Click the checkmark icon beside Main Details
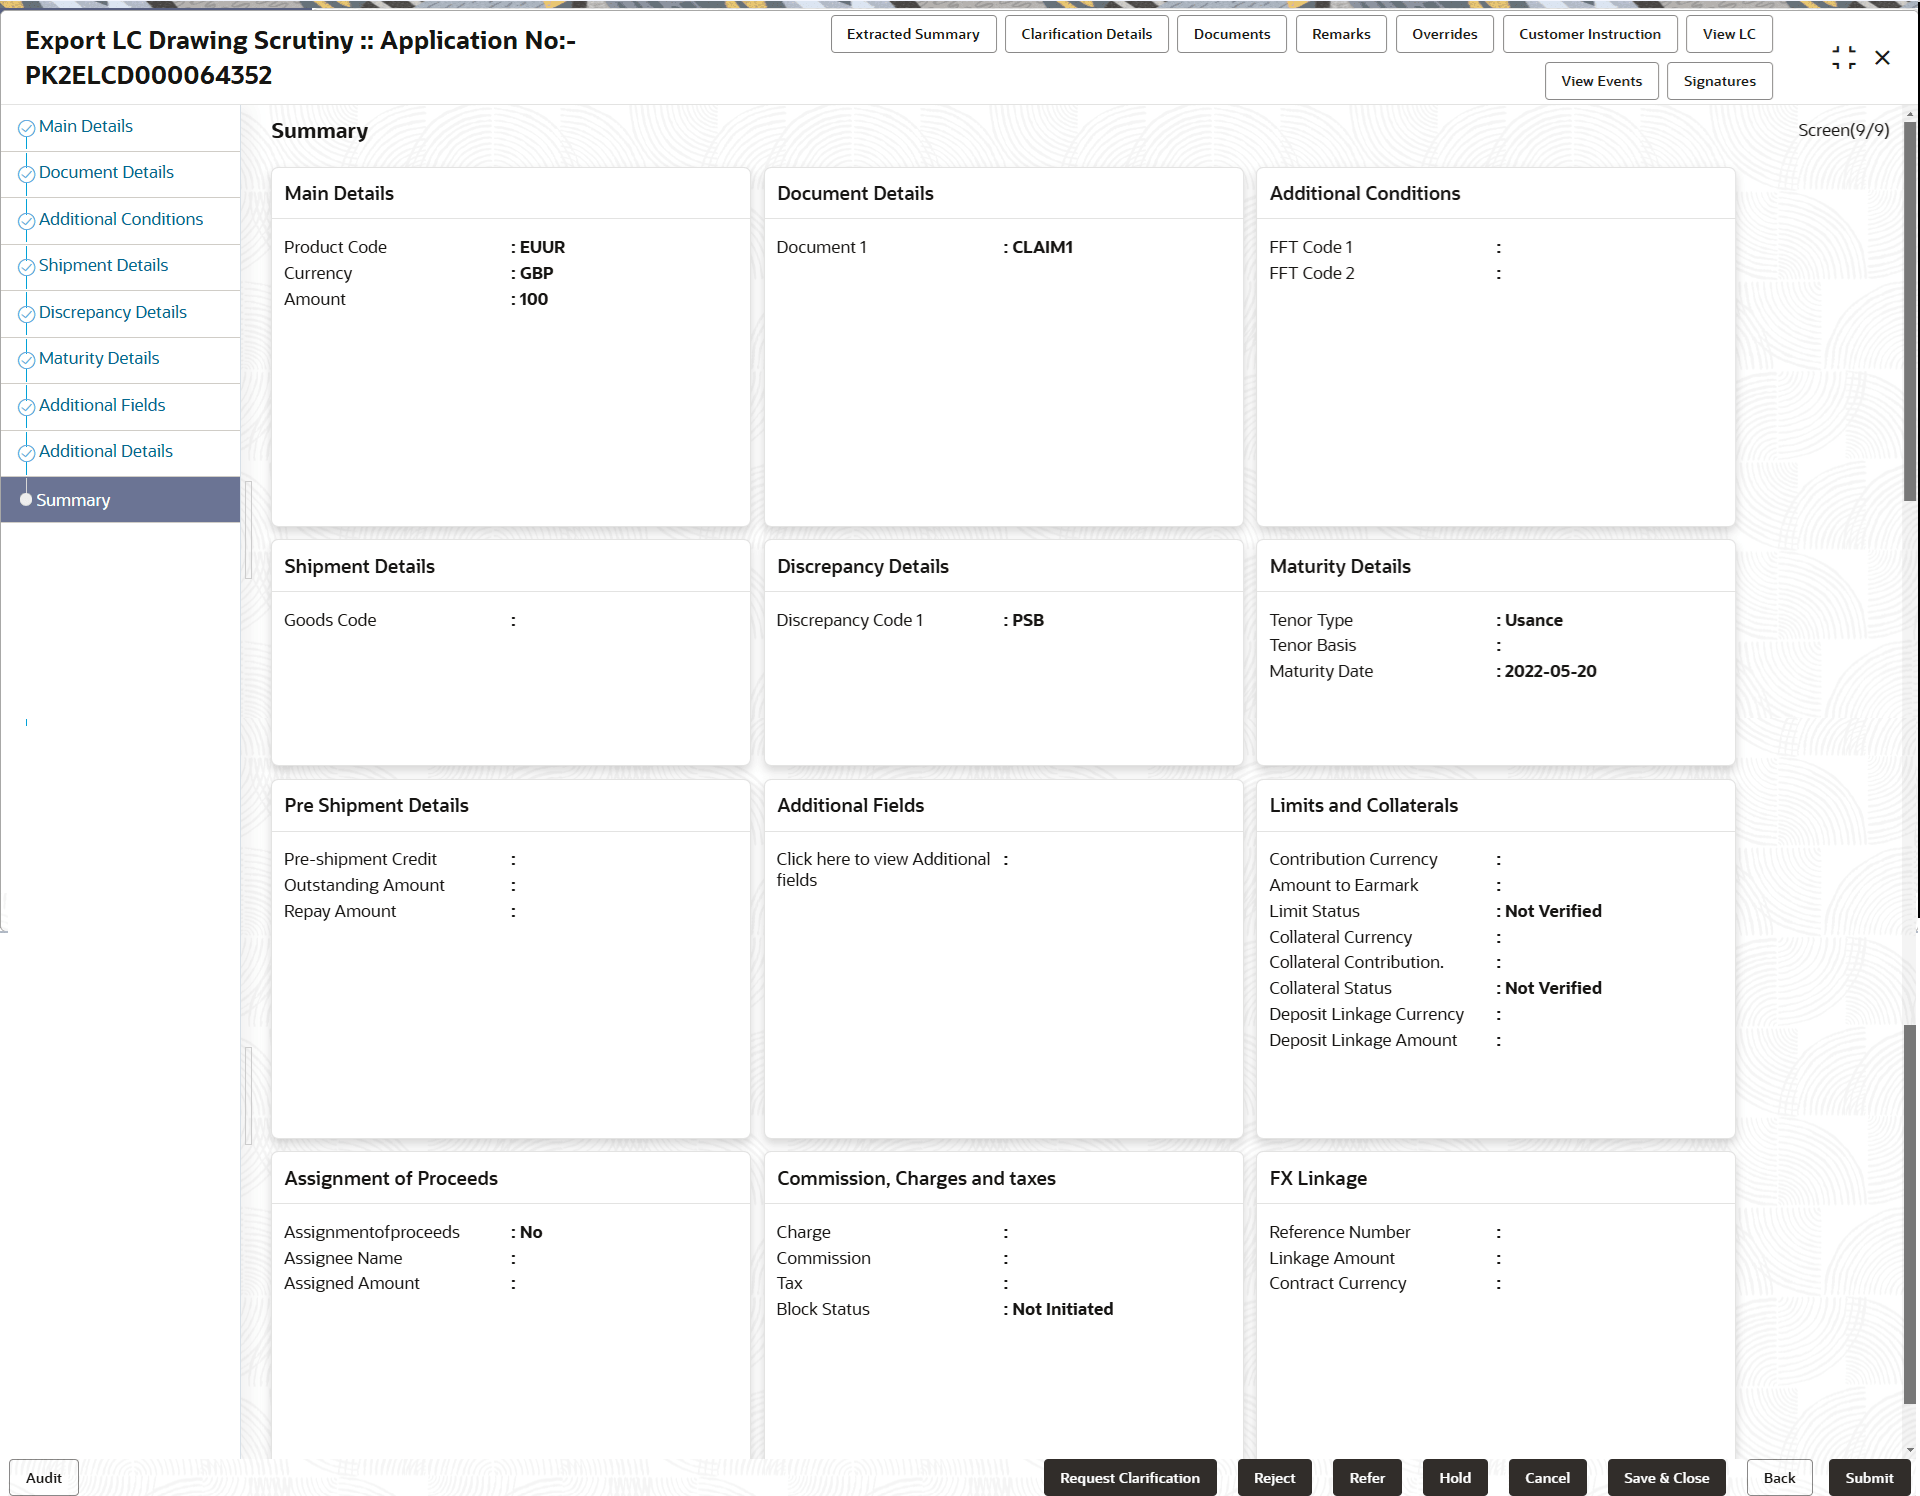Image resolution: width=1920 pixels, height=1496 pixels. point(27,128)
